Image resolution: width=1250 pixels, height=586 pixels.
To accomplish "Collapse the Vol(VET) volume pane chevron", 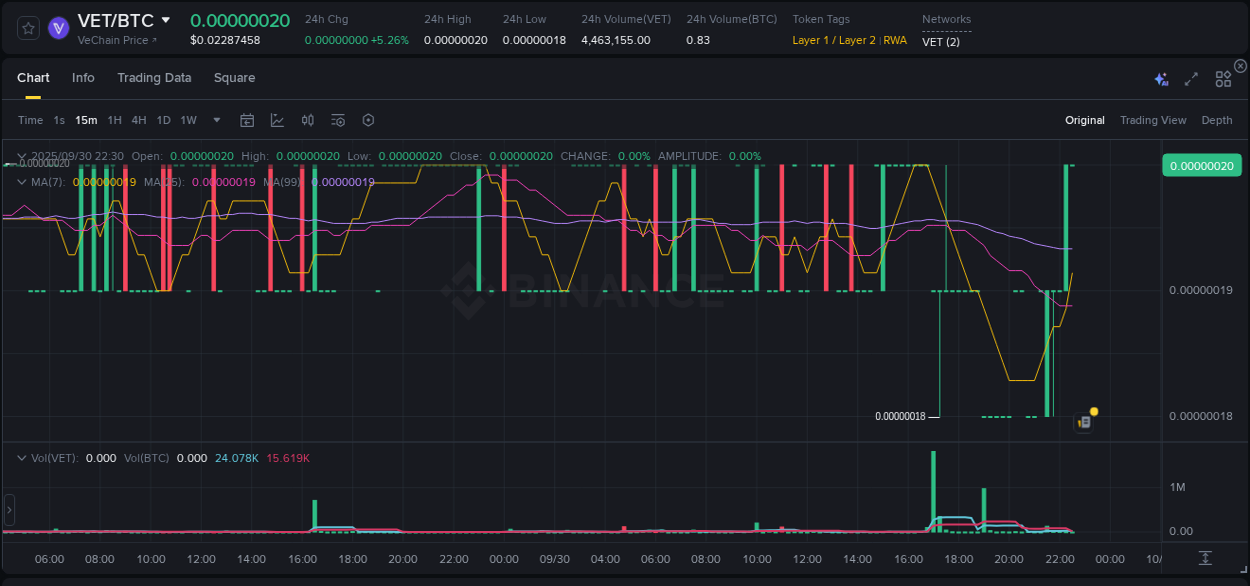I will point(20,457).
